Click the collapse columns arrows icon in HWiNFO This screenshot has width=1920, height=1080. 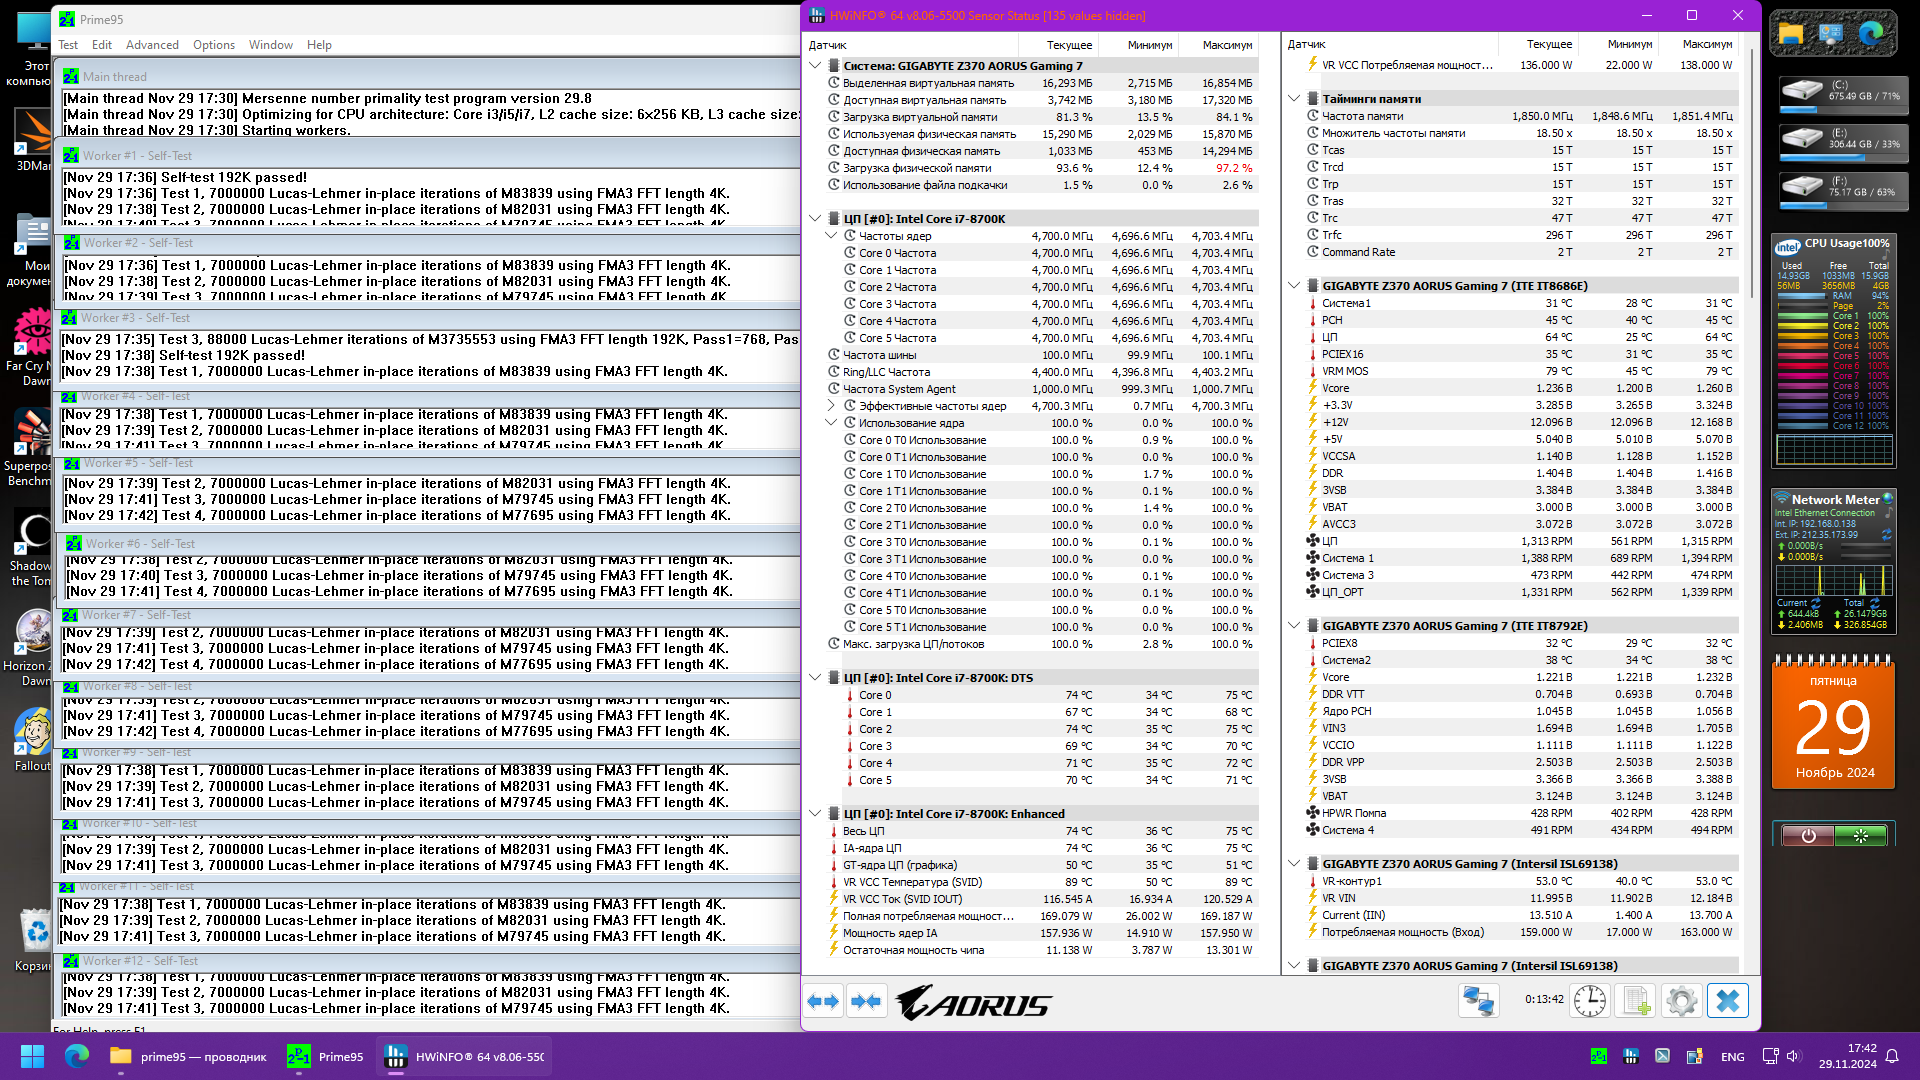pyautogui.click(x=866, y=1001)
